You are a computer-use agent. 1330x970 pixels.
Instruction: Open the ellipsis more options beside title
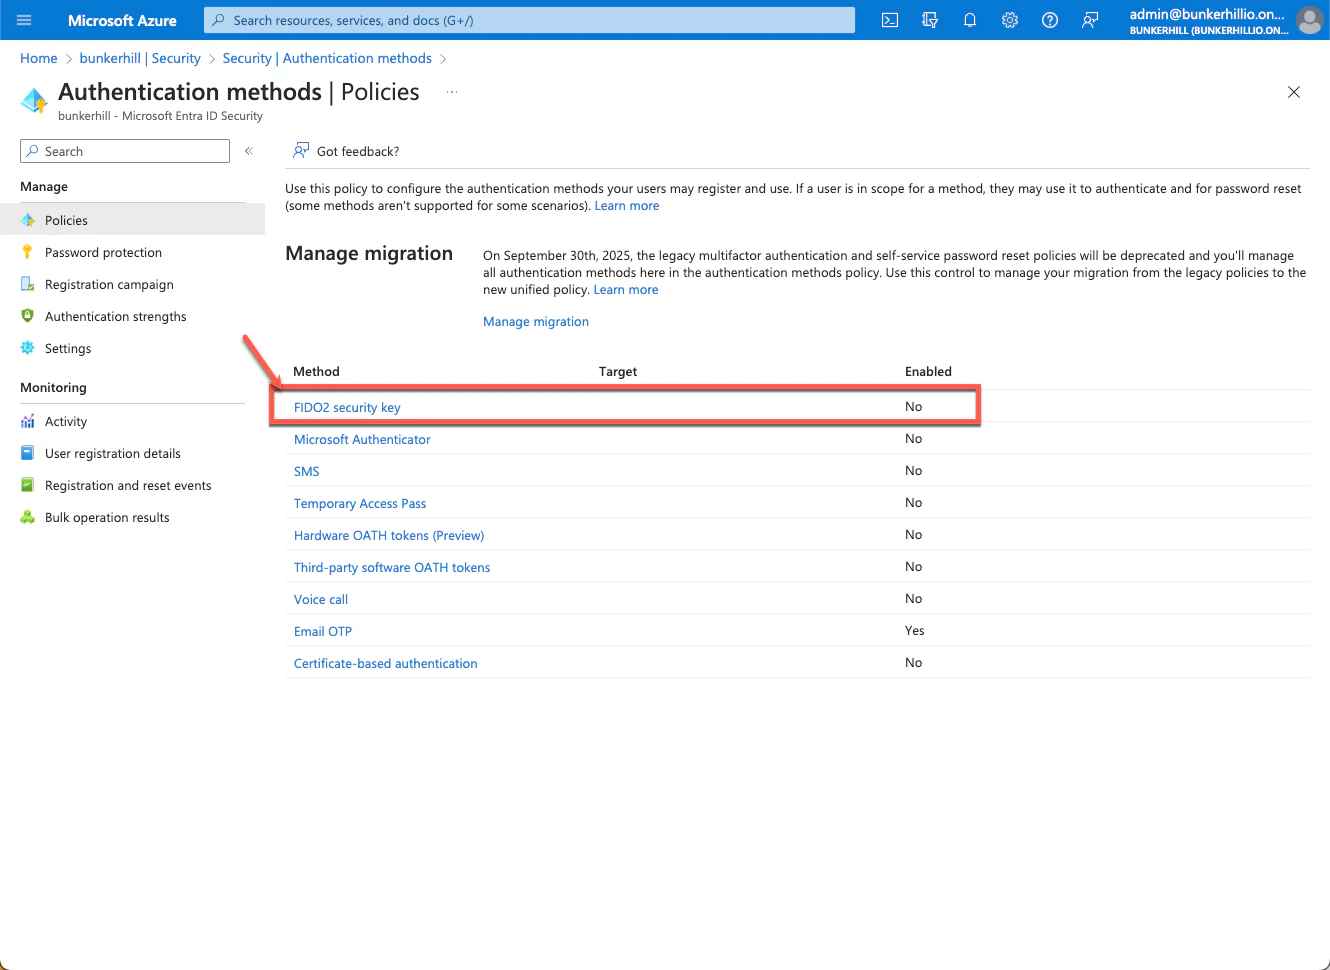tap(452, 91)
